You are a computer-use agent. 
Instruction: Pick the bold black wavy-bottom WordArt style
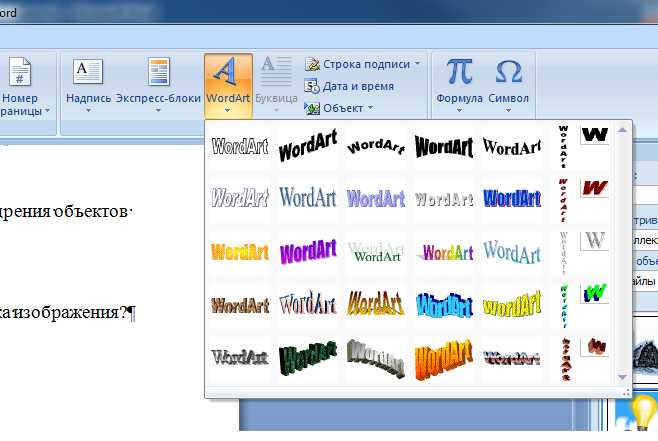[444, 147]
